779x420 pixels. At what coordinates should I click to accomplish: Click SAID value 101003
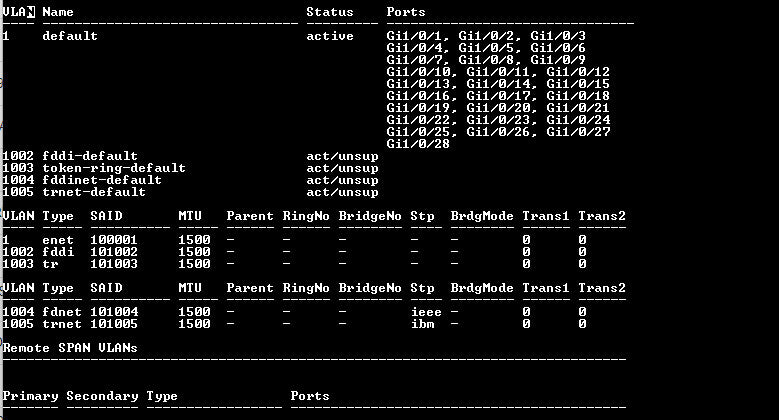(x=114, y=264)
